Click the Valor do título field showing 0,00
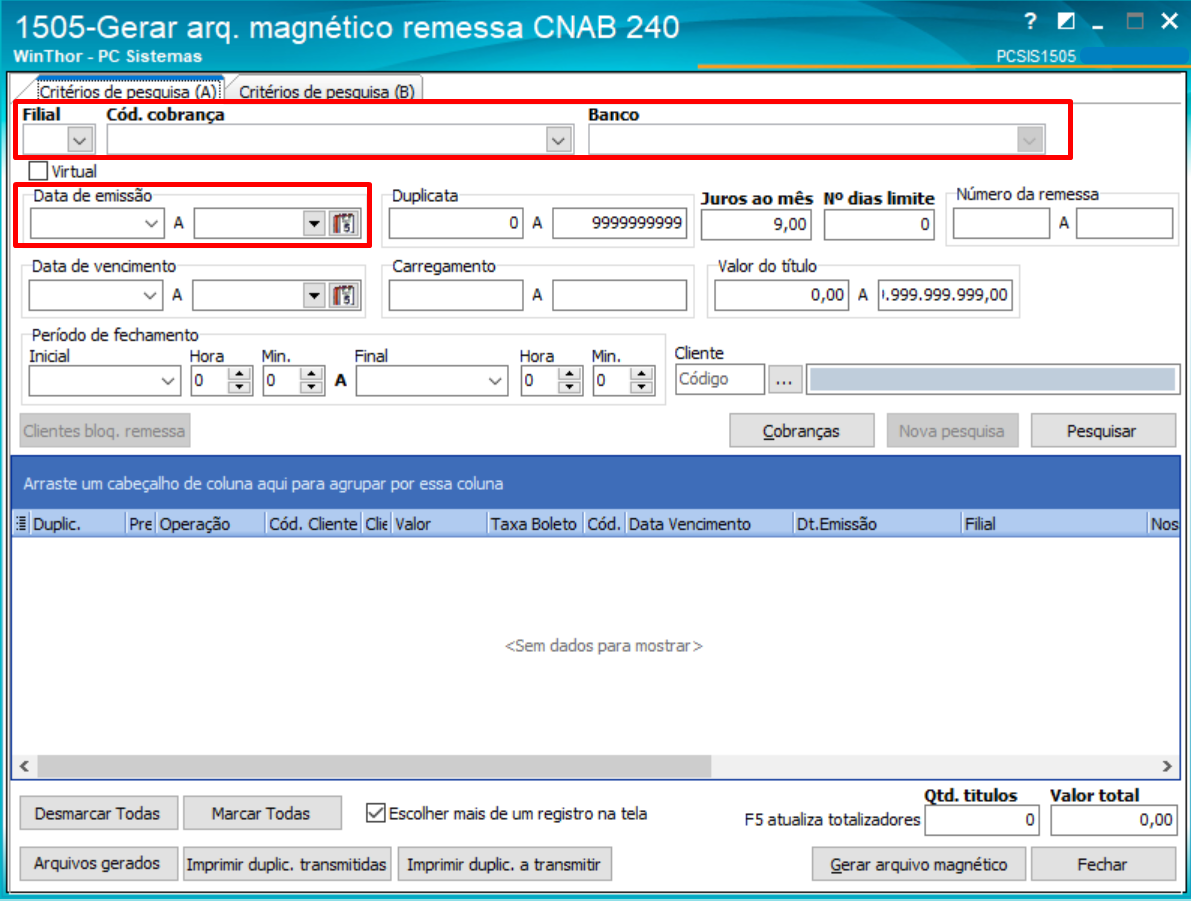 point(782,295)
